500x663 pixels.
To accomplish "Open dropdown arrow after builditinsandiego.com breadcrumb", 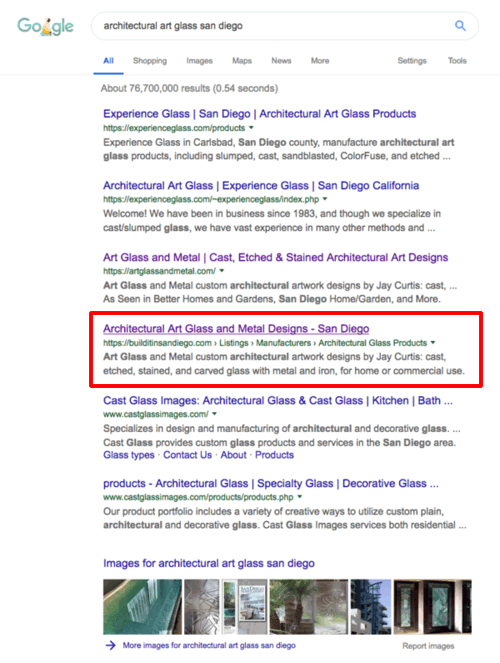I will coord(433,342).
